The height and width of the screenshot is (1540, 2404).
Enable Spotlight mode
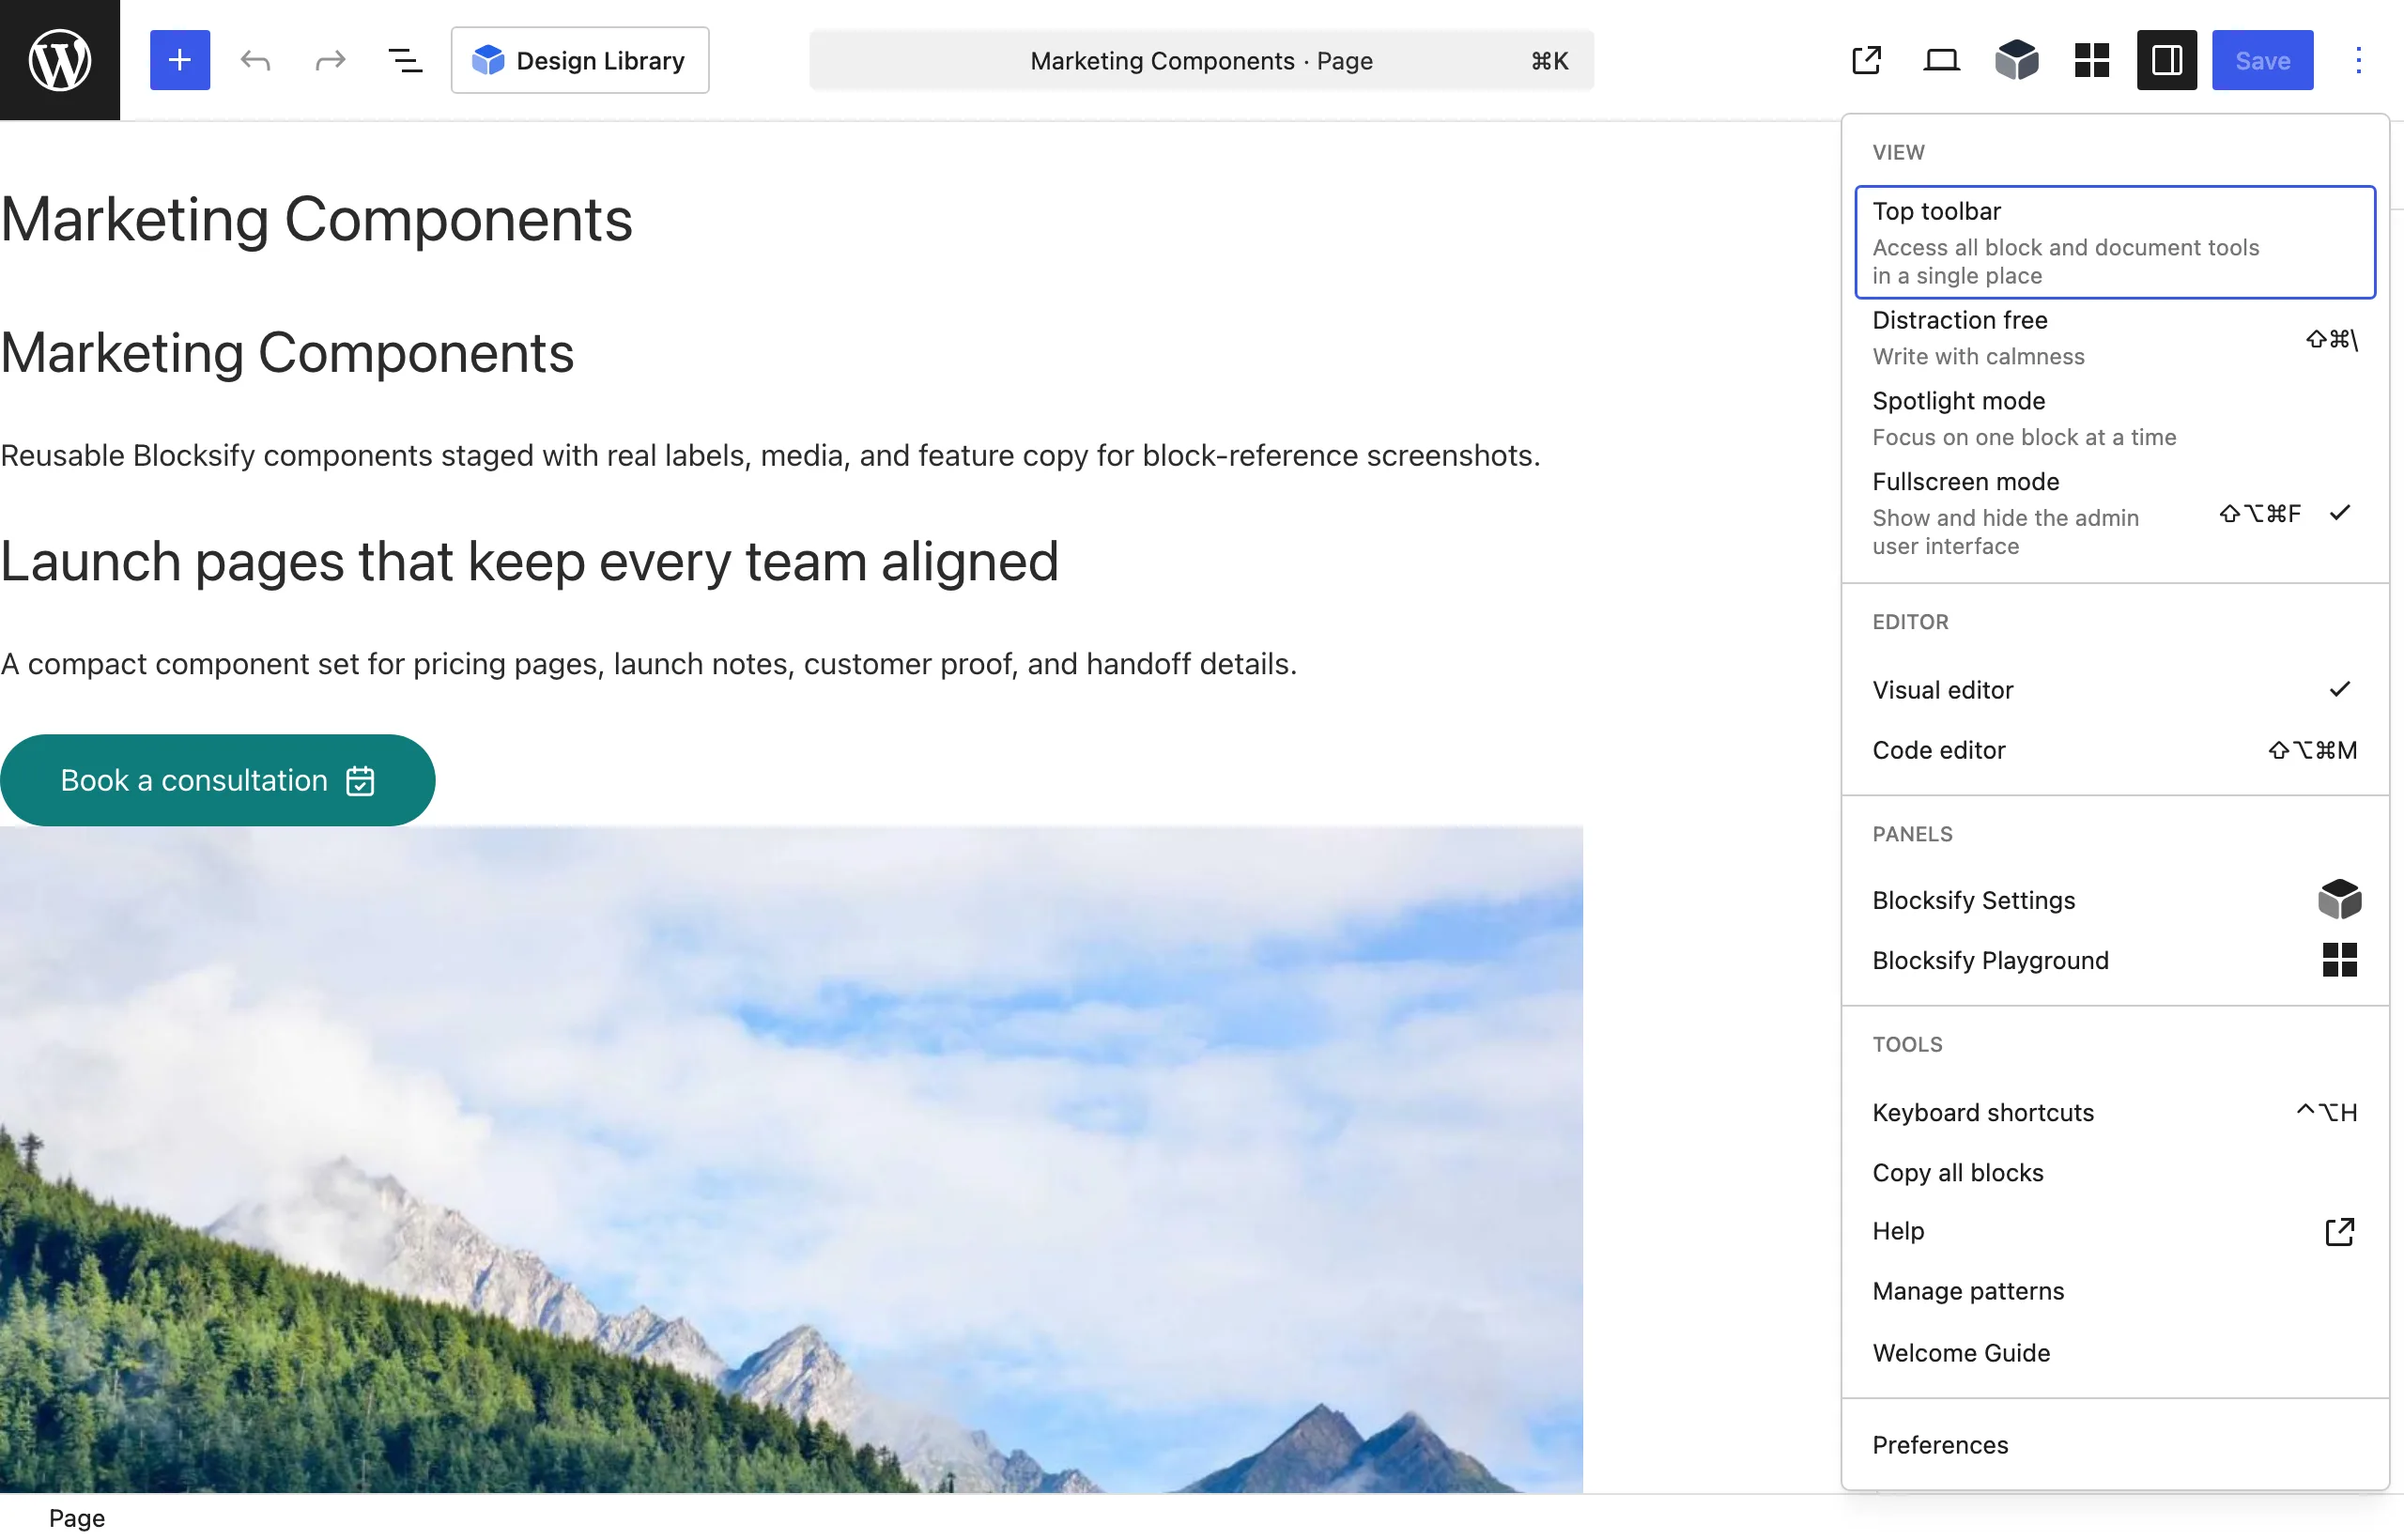pyautogui.click(x=2115, y=418)
